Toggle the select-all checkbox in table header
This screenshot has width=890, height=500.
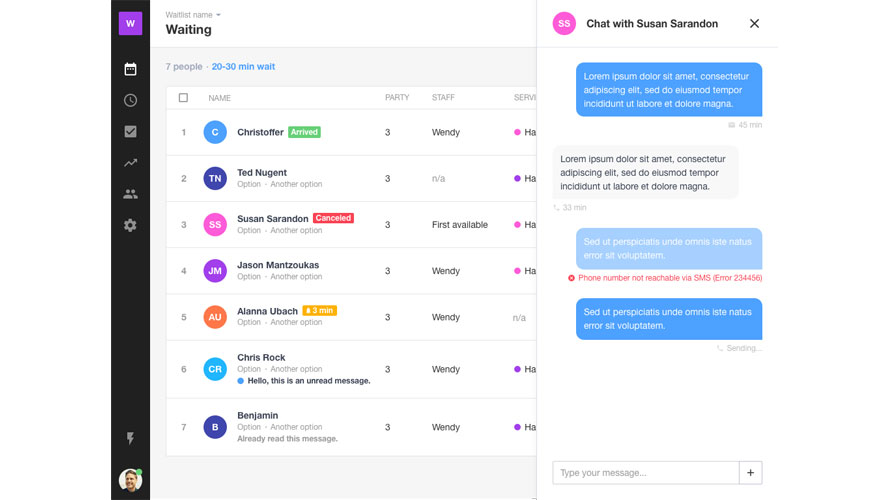(x=183, y=98)
